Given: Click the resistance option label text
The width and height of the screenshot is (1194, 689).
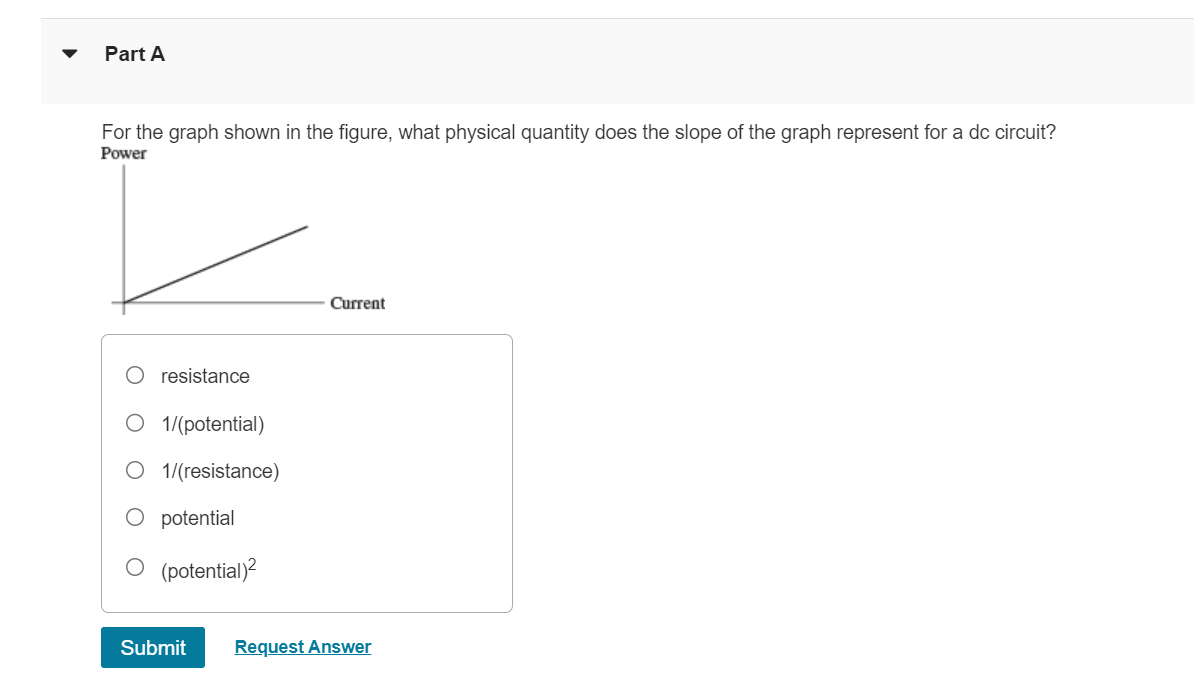Looking at the screenshot, I should (205, 376).
